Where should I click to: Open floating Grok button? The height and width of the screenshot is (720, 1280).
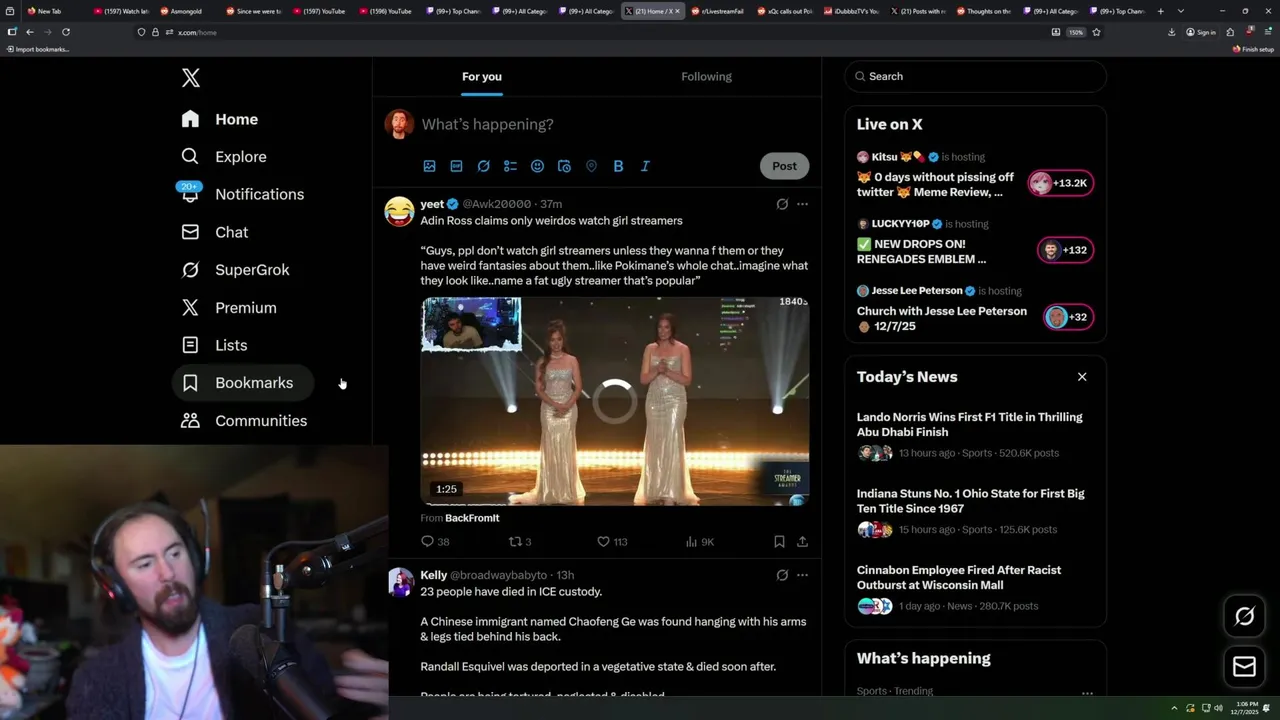[x=1244, y=616]
